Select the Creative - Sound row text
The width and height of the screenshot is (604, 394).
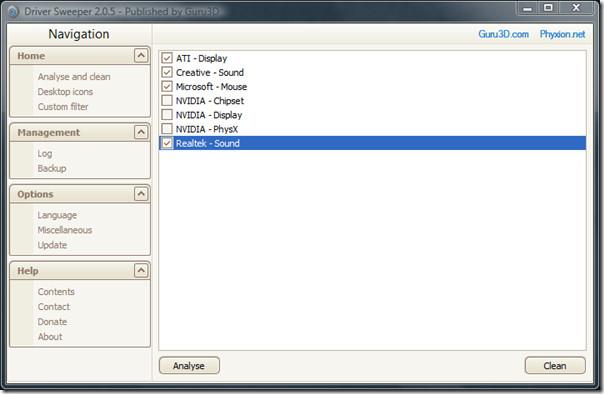point(210,72)
